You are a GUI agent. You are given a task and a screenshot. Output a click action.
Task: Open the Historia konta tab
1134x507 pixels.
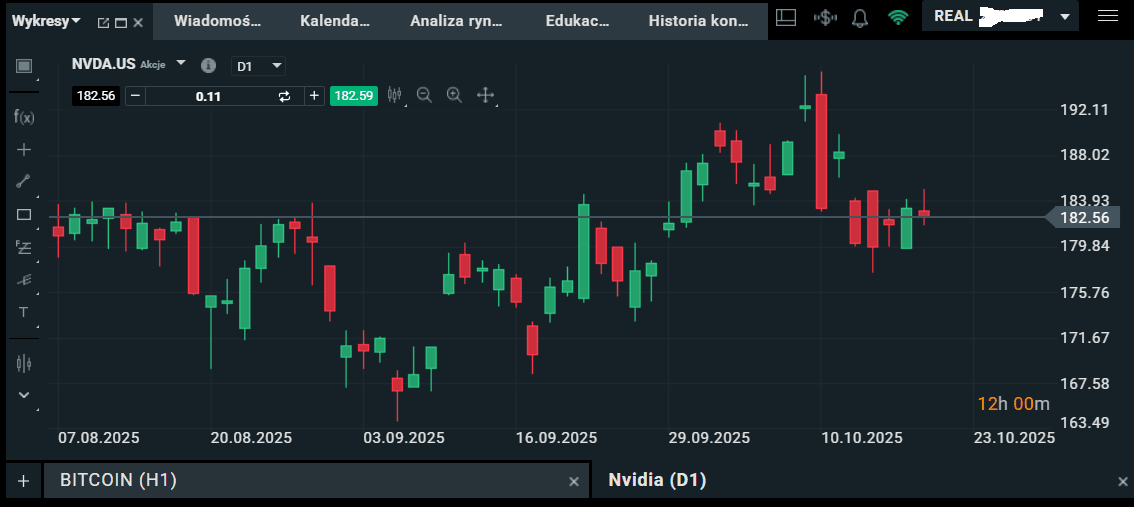click(705, 20)
